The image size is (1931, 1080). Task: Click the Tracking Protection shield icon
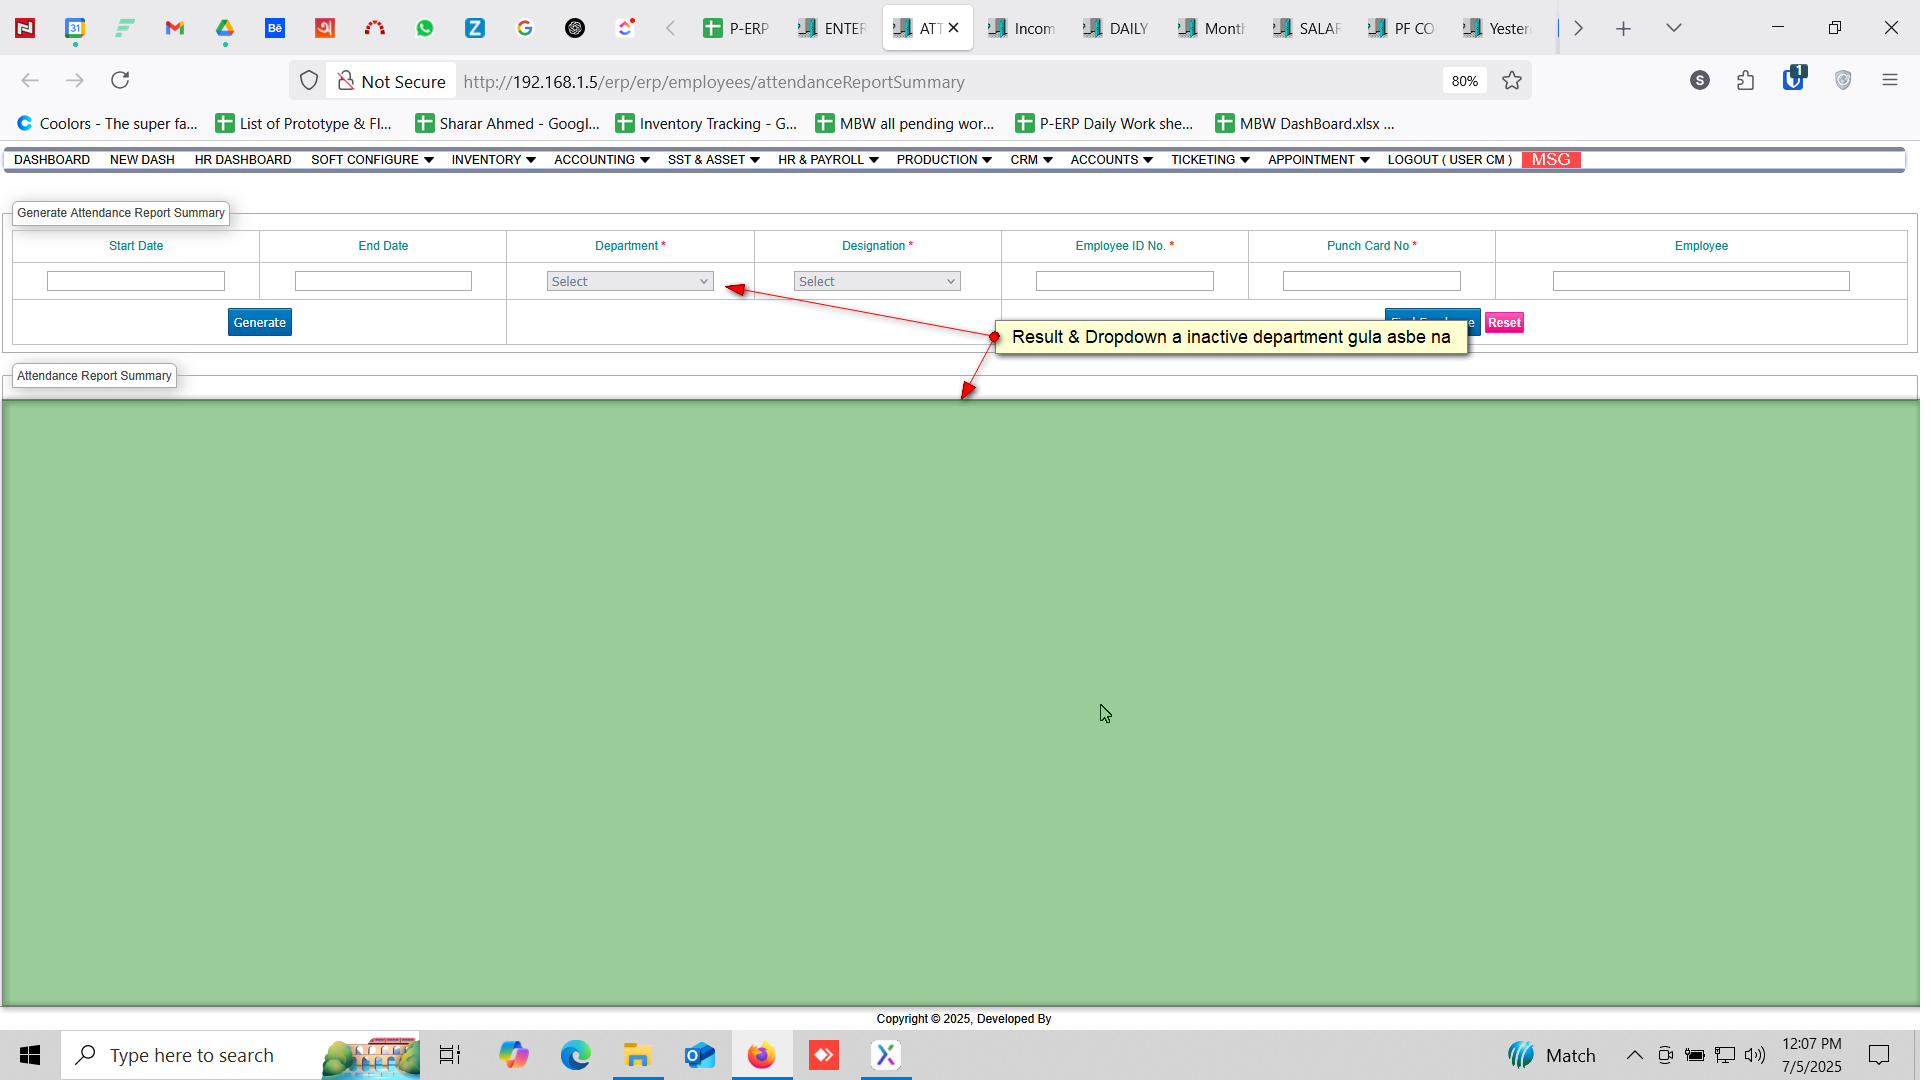(308, 81)
